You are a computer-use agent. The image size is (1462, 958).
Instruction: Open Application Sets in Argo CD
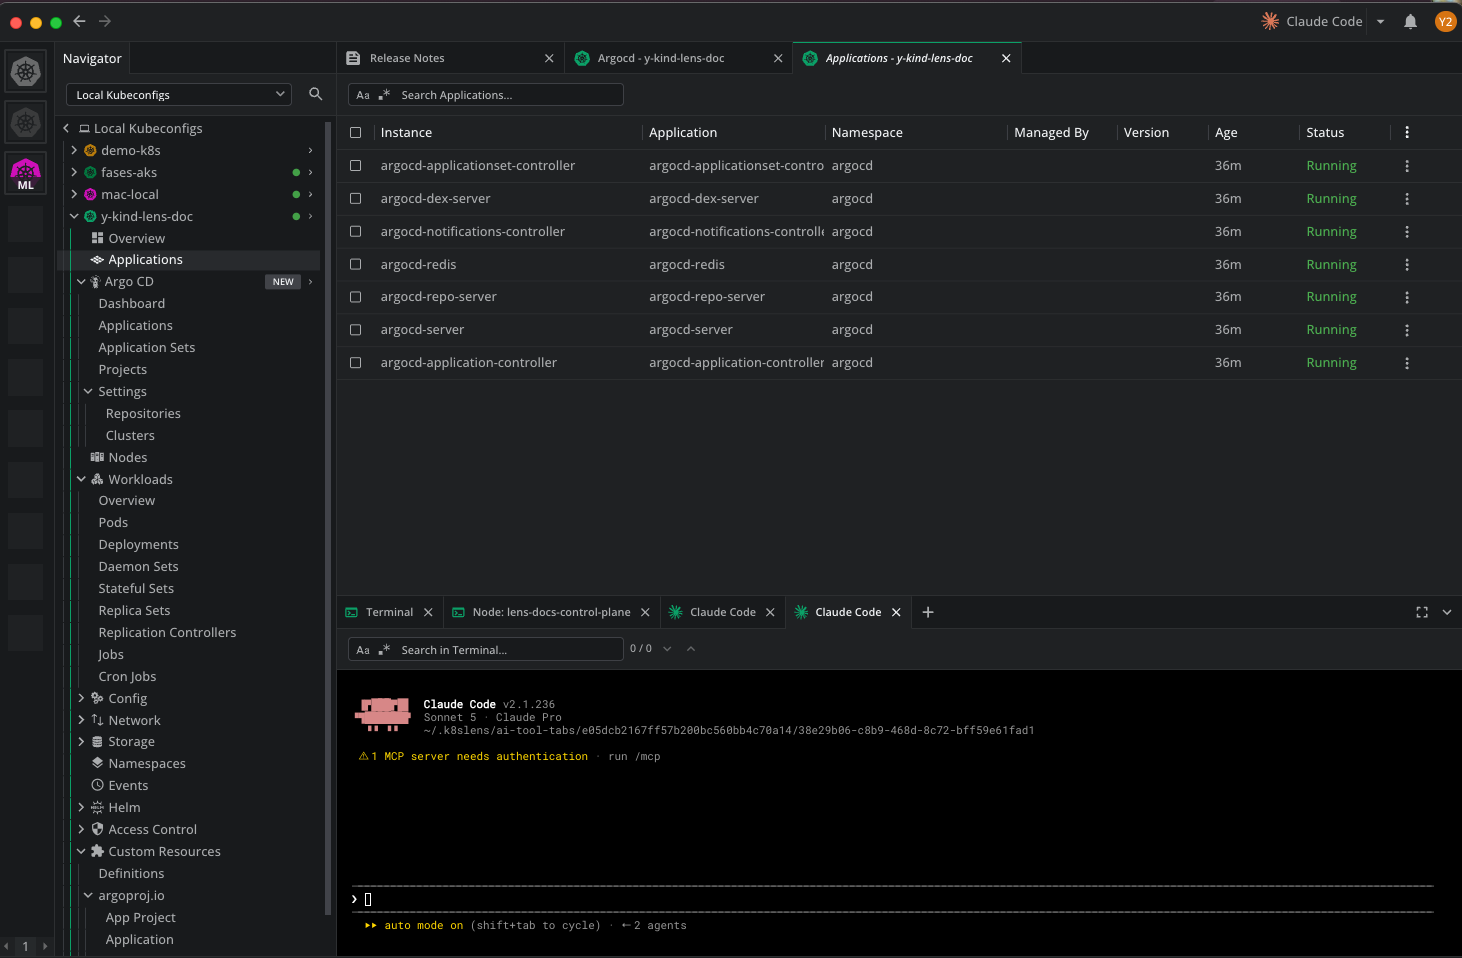pos(147,348)
